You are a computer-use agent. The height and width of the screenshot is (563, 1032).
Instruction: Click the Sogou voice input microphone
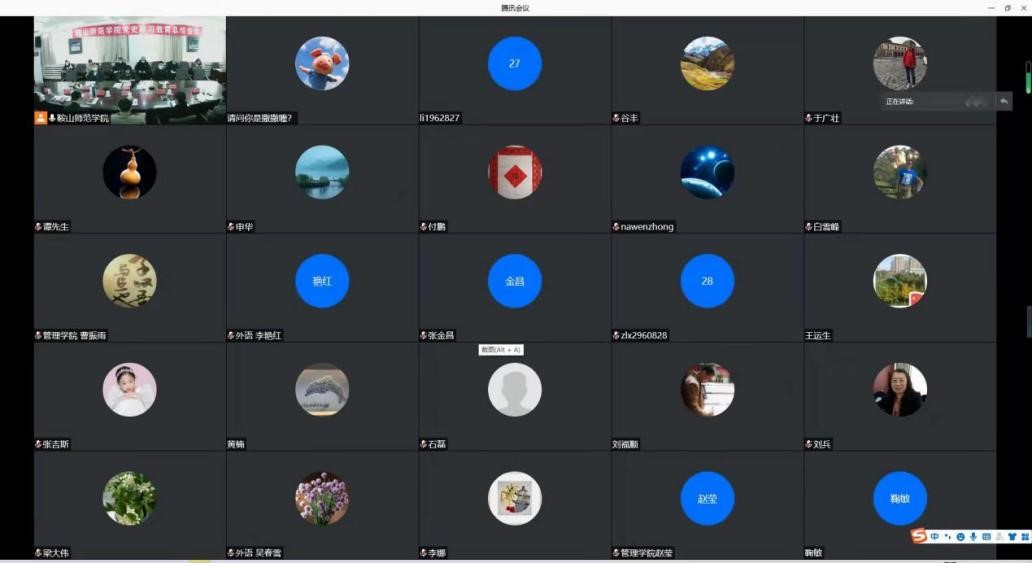pyautogui.click(x=973, y=537)
